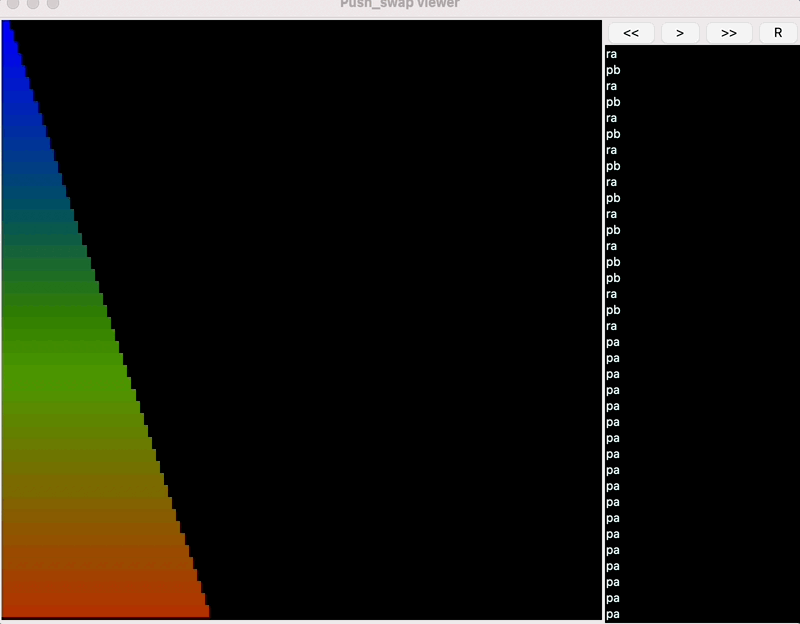Click the << step-back button

tap(631, 33)
